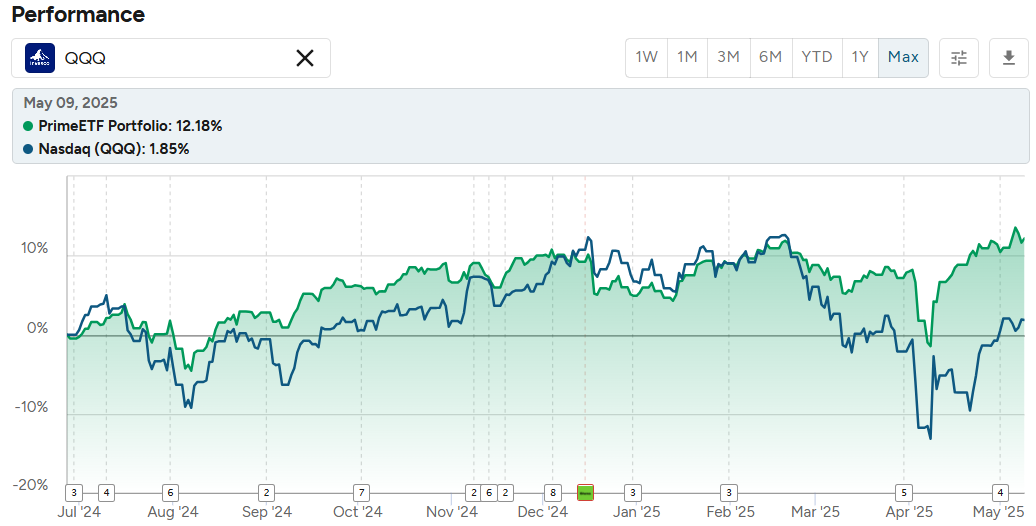The image size is (1036, 526).
Task: Click the May 09, 2025 date label
Action: 71,103
